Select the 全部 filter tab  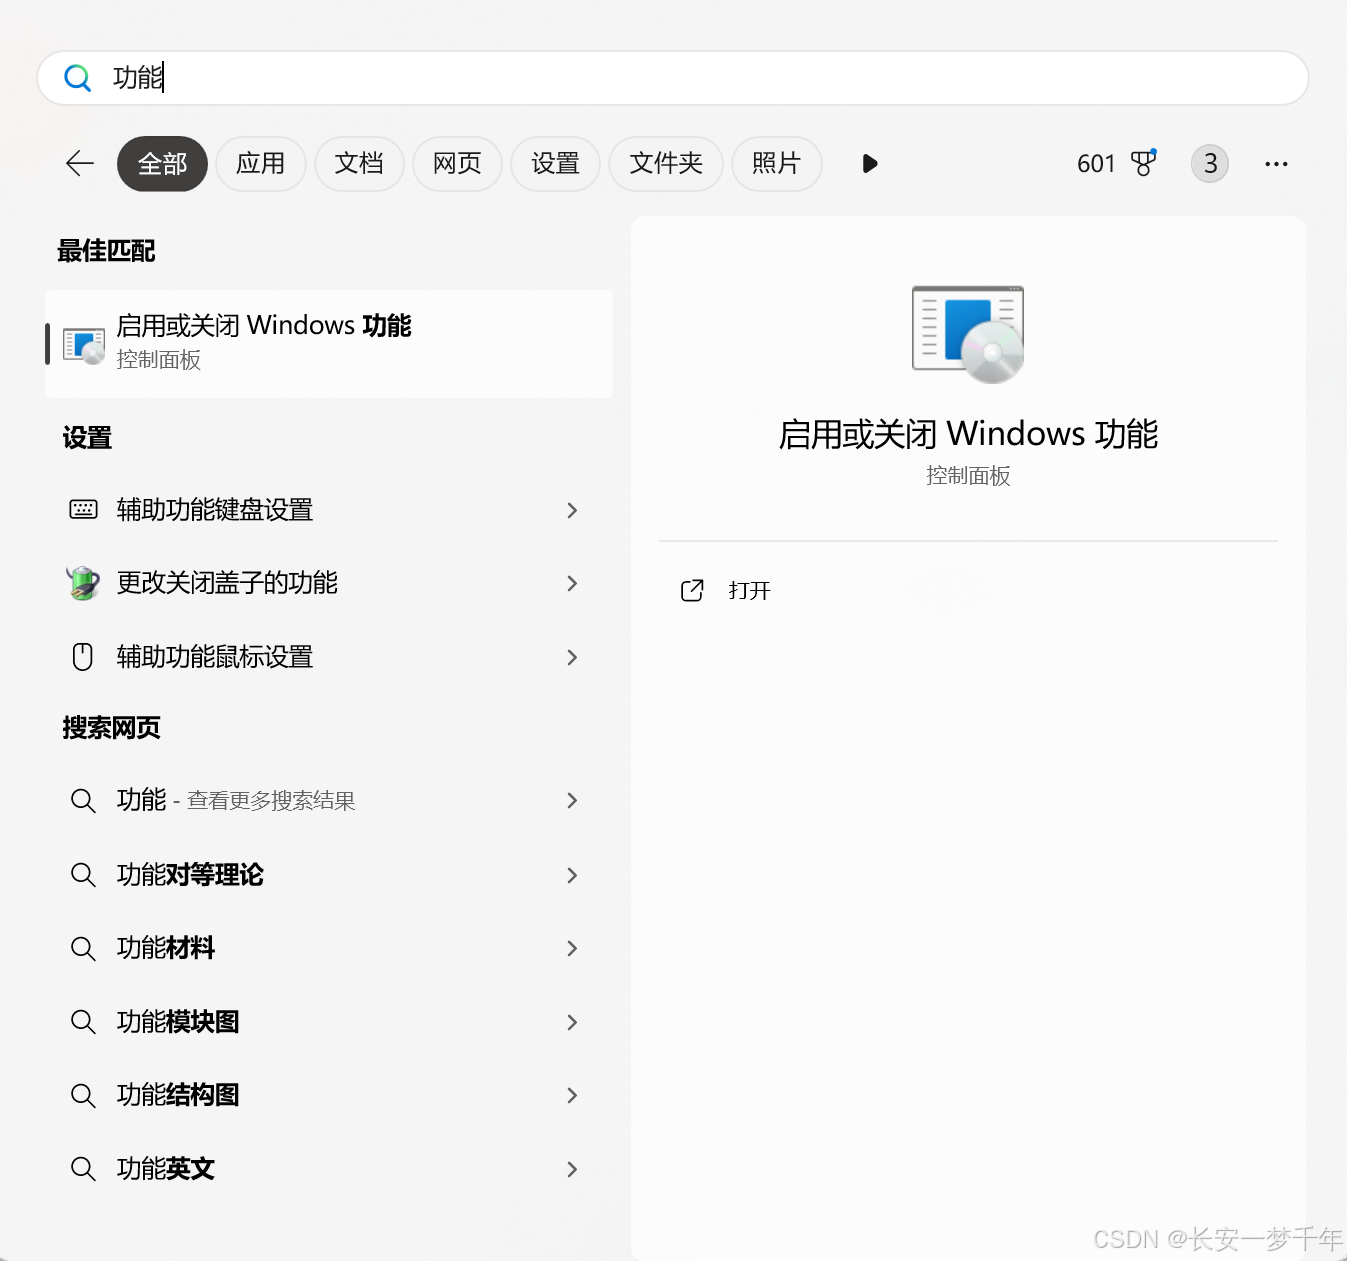click(x=162, y=164)
